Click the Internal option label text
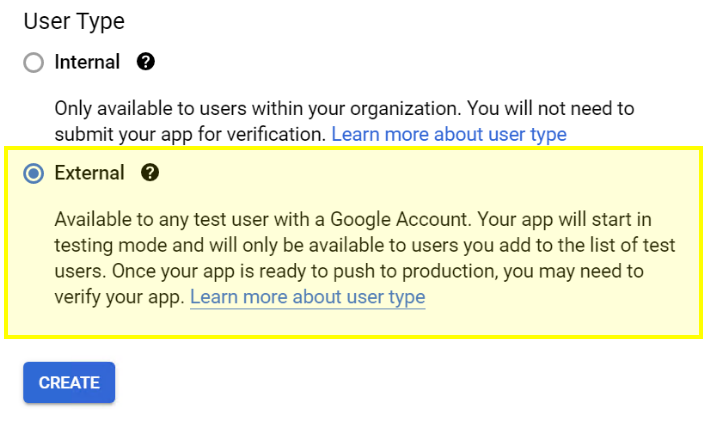Viewport: 706px width, 426px height. 87,62
